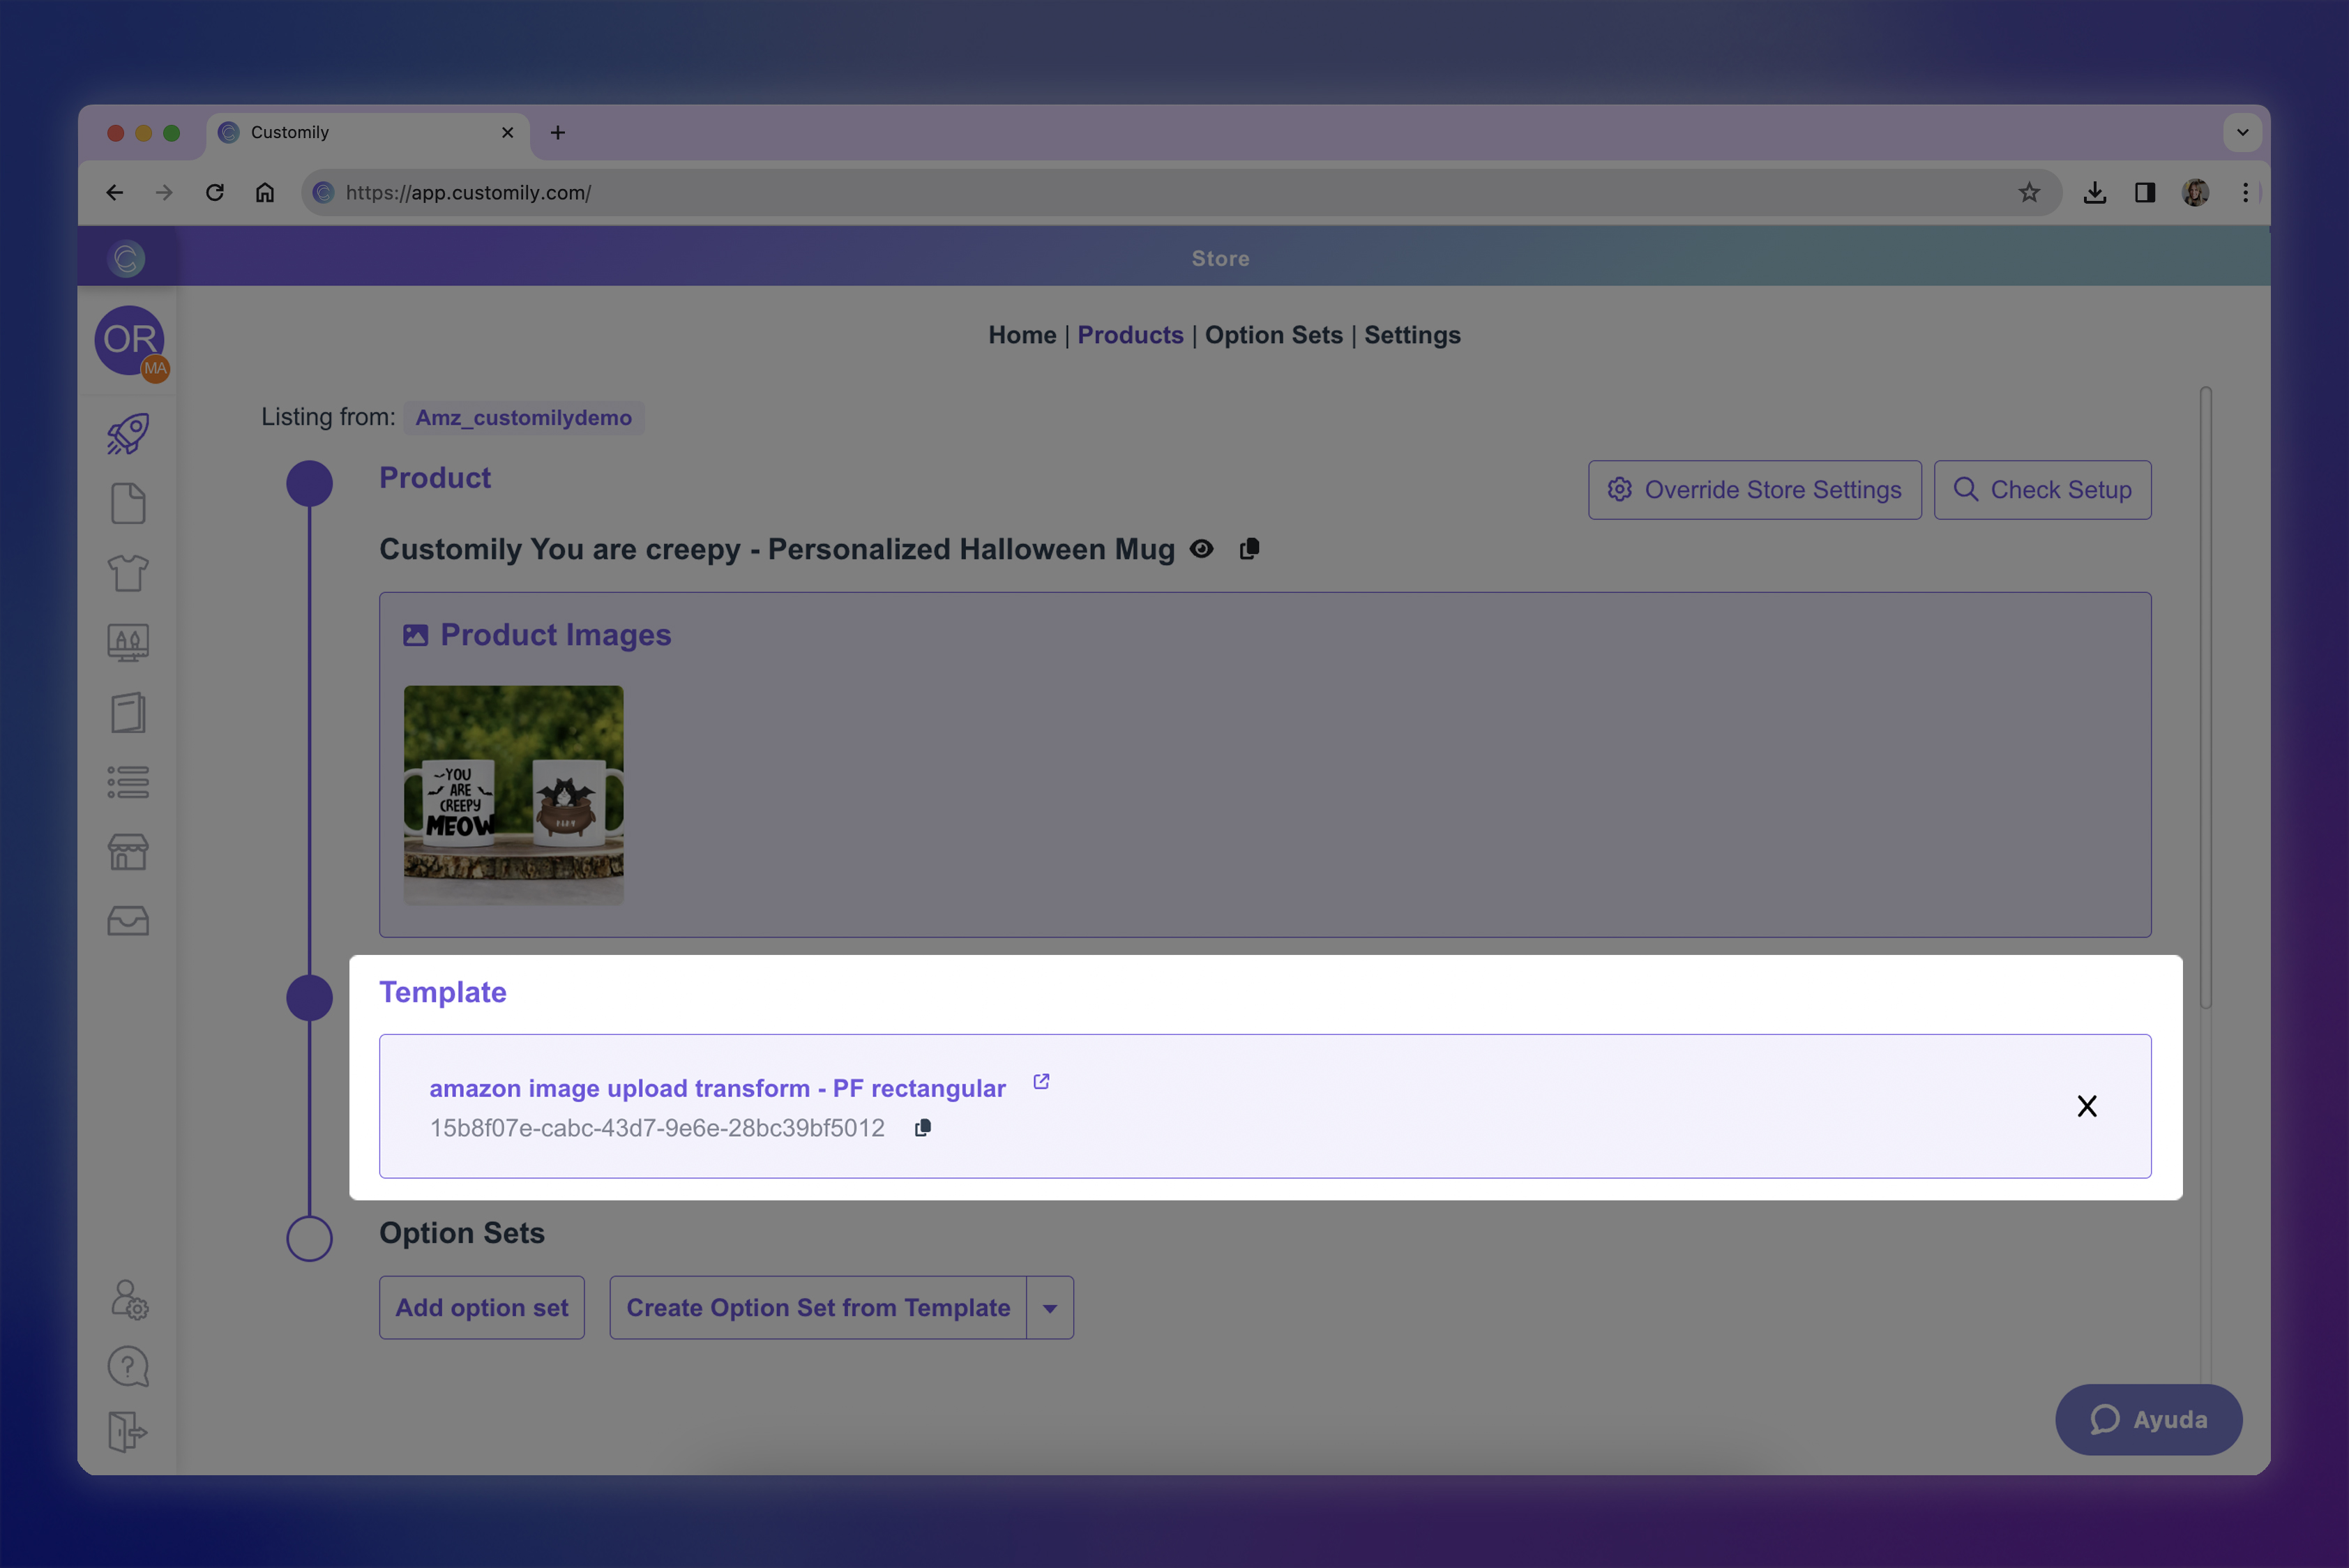
Task: Open the inbox tray sidebar icon
Action: click(x=128, y=921)
